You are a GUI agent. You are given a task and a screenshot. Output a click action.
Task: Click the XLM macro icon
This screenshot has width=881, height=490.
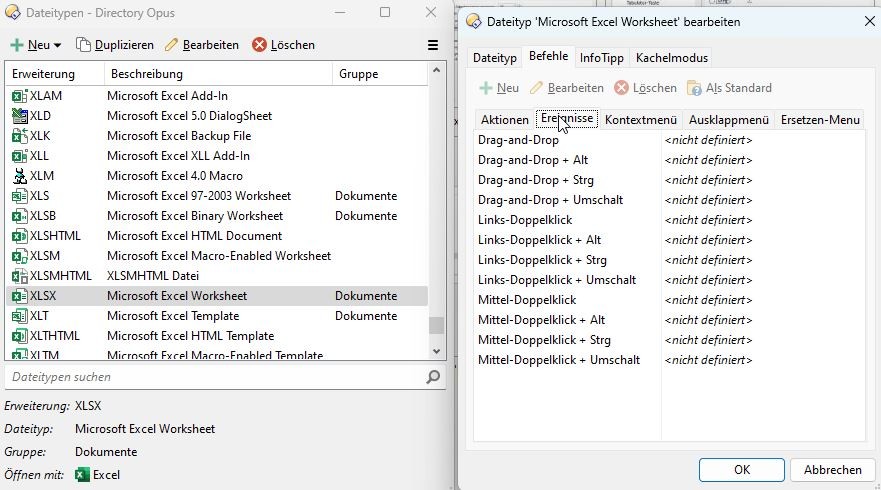click(20, 176)
